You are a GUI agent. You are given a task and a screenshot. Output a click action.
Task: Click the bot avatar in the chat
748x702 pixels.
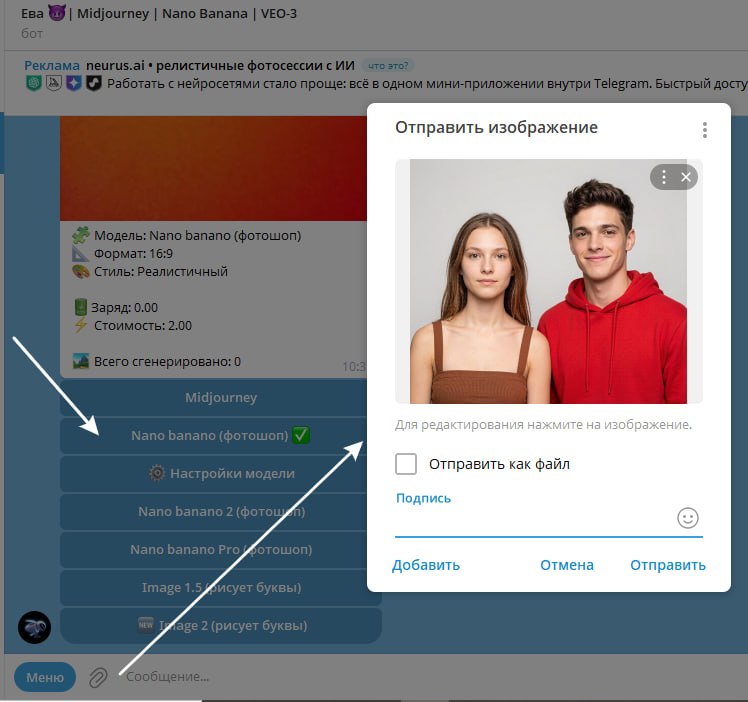point(34,627)
